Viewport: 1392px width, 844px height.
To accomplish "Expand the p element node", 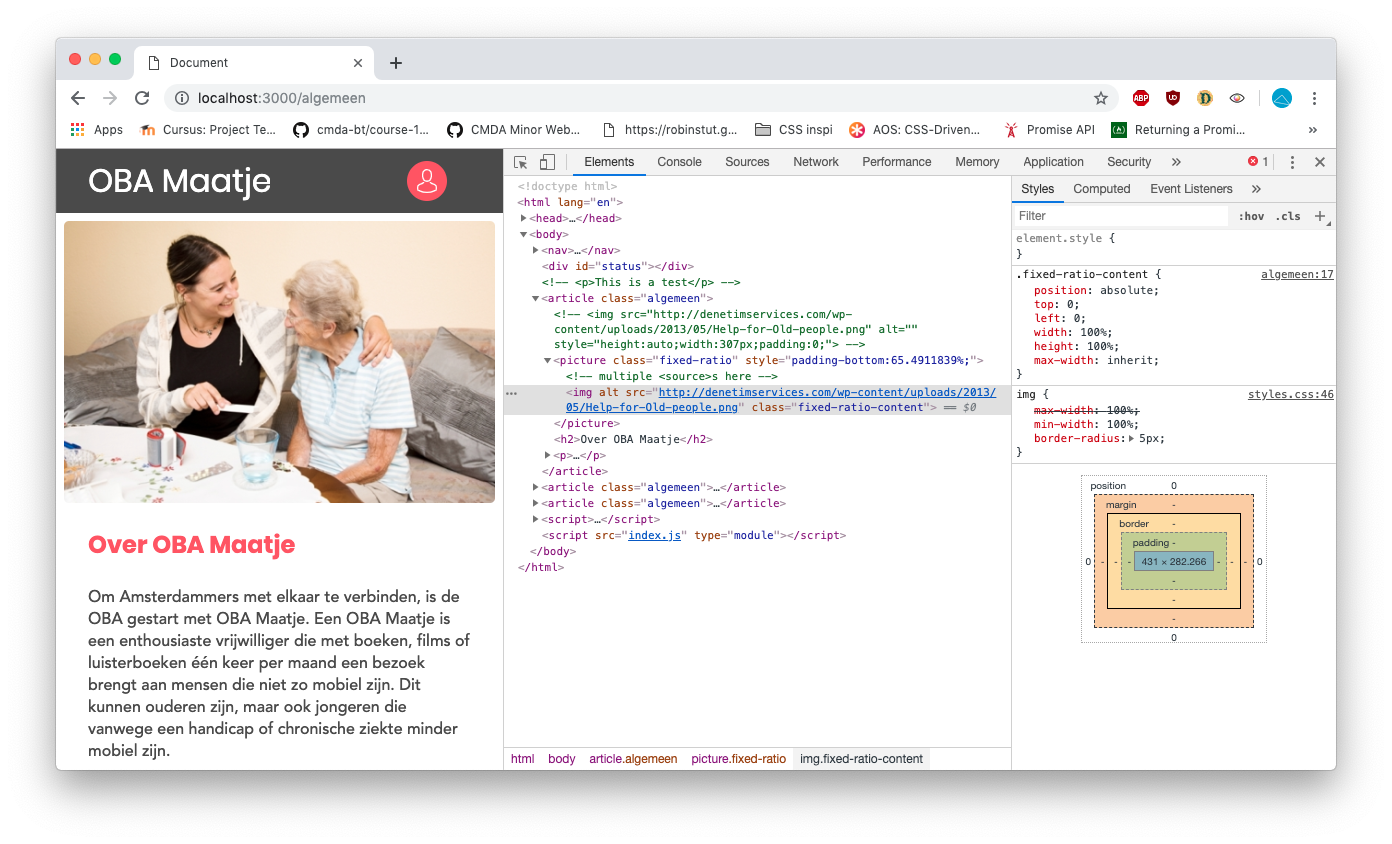I will tap(548, 455).
